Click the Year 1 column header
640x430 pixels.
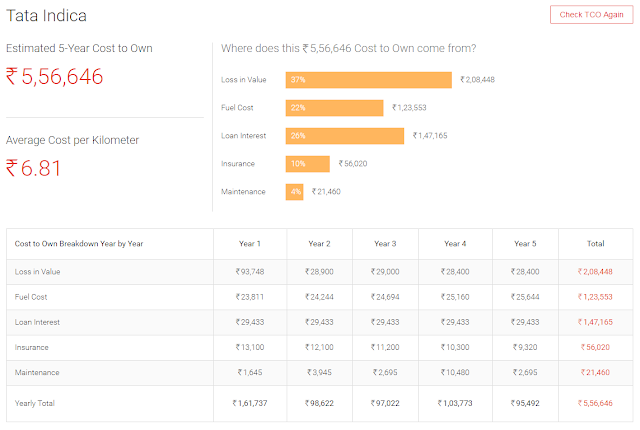tap(250, 244)
